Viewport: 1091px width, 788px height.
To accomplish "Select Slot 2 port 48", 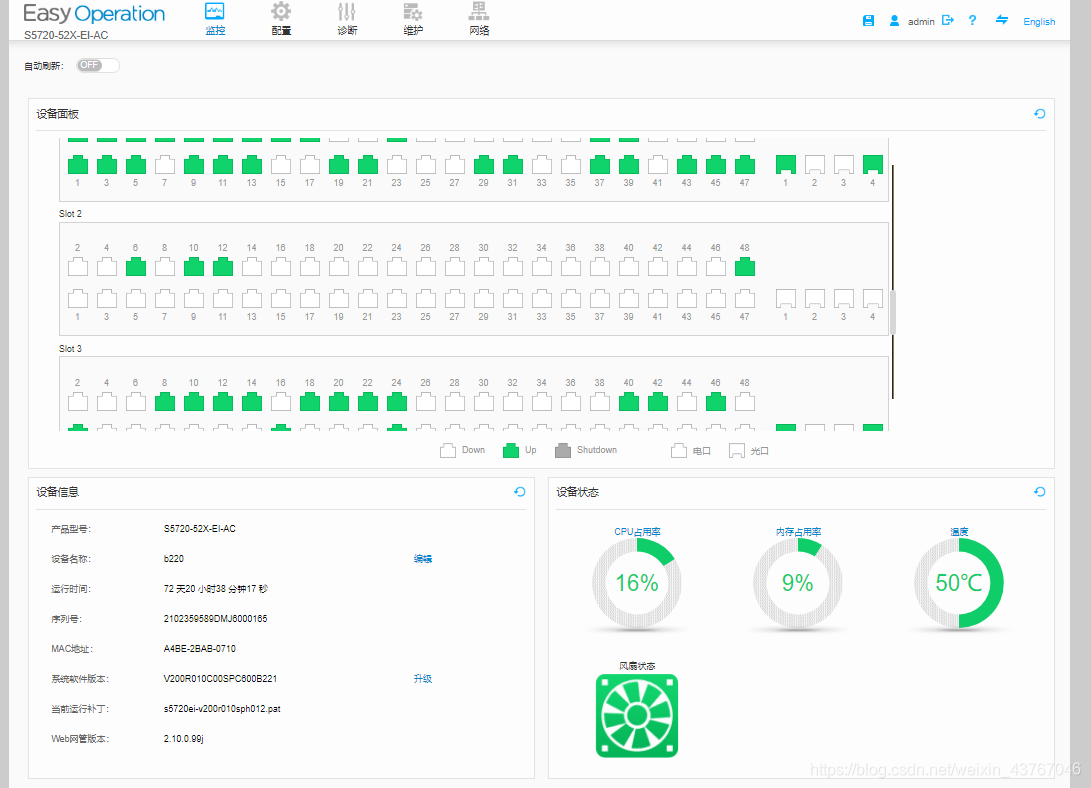I will point(744,266).
